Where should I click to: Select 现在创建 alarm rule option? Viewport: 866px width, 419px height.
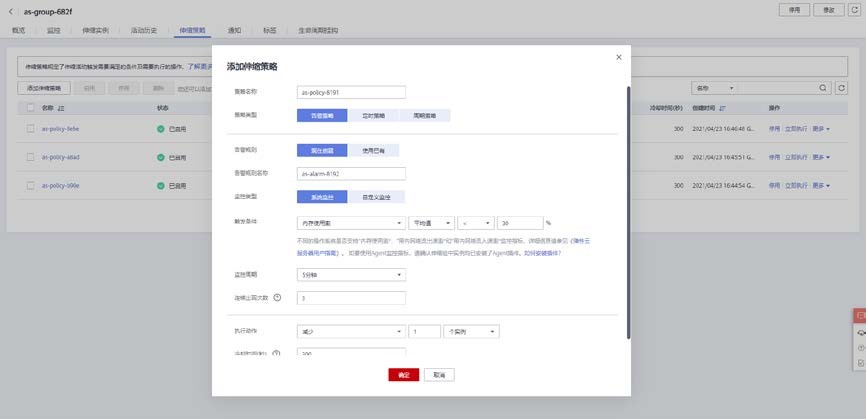(x=322, y=150)
